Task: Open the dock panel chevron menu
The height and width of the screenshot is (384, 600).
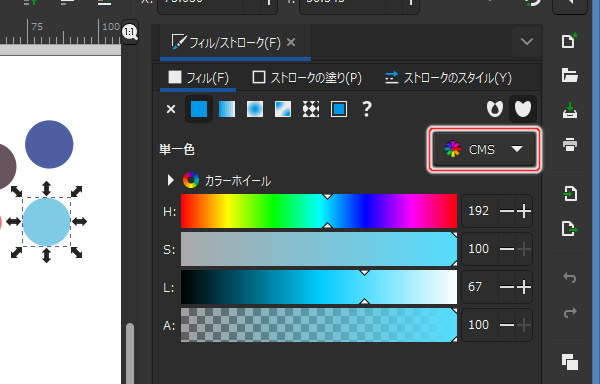Action: point(527,41)
